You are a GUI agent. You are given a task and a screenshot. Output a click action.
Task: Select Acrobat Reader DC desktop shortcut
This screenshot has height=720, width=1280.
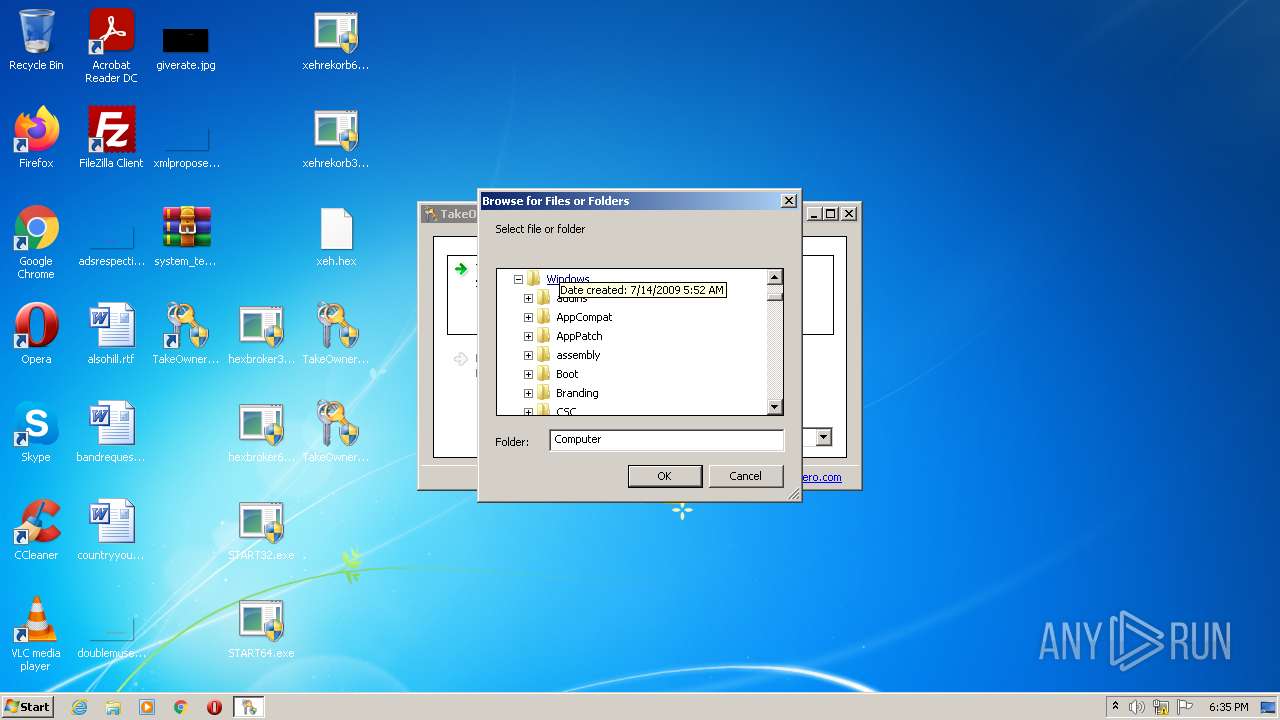111,46
